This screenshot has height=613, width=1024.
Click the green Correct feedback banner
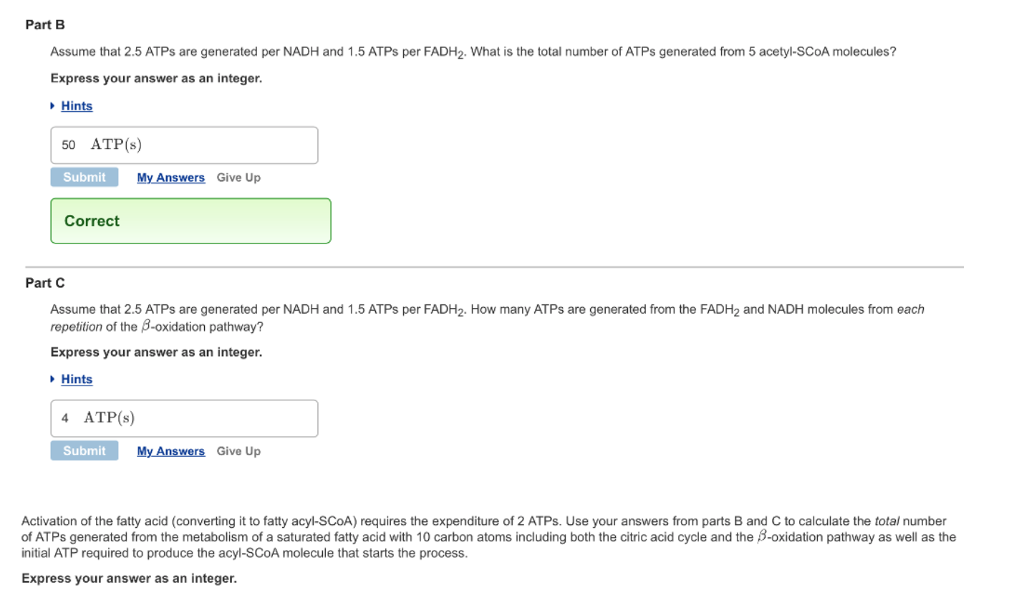click(190, 220)
